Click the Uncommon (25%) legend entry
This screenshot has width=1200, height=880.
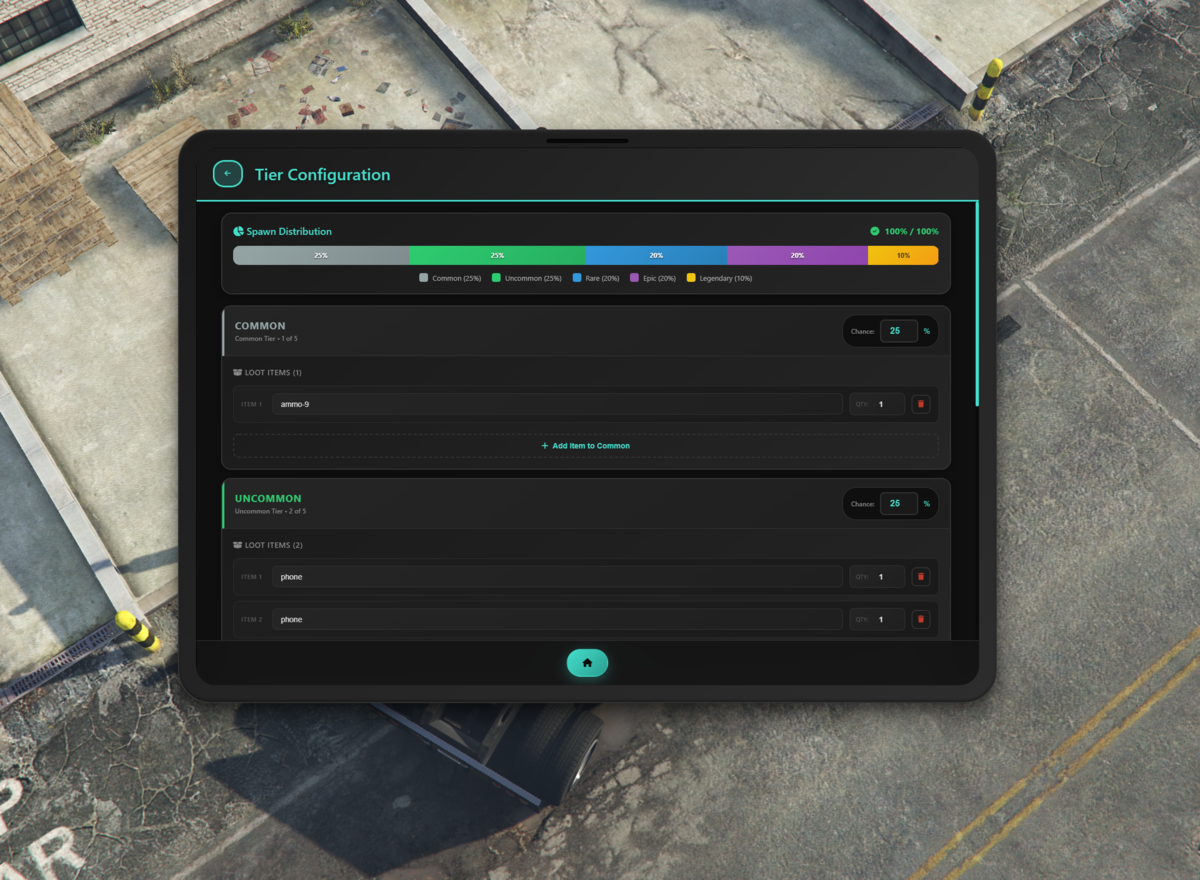point(526,278)
